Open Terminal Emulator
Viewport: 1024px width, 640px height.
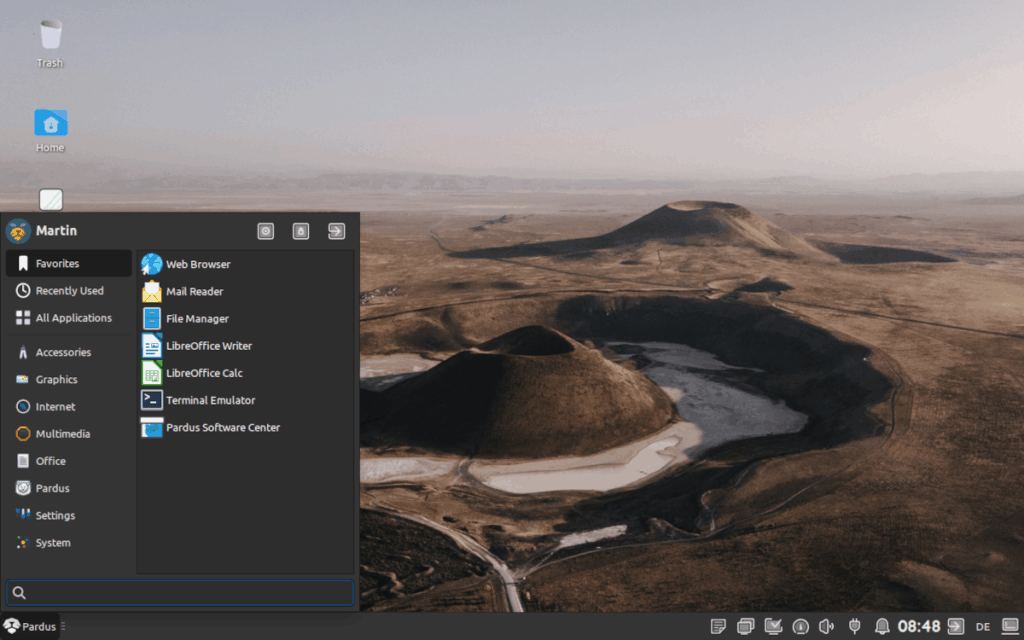coord(198,400)
